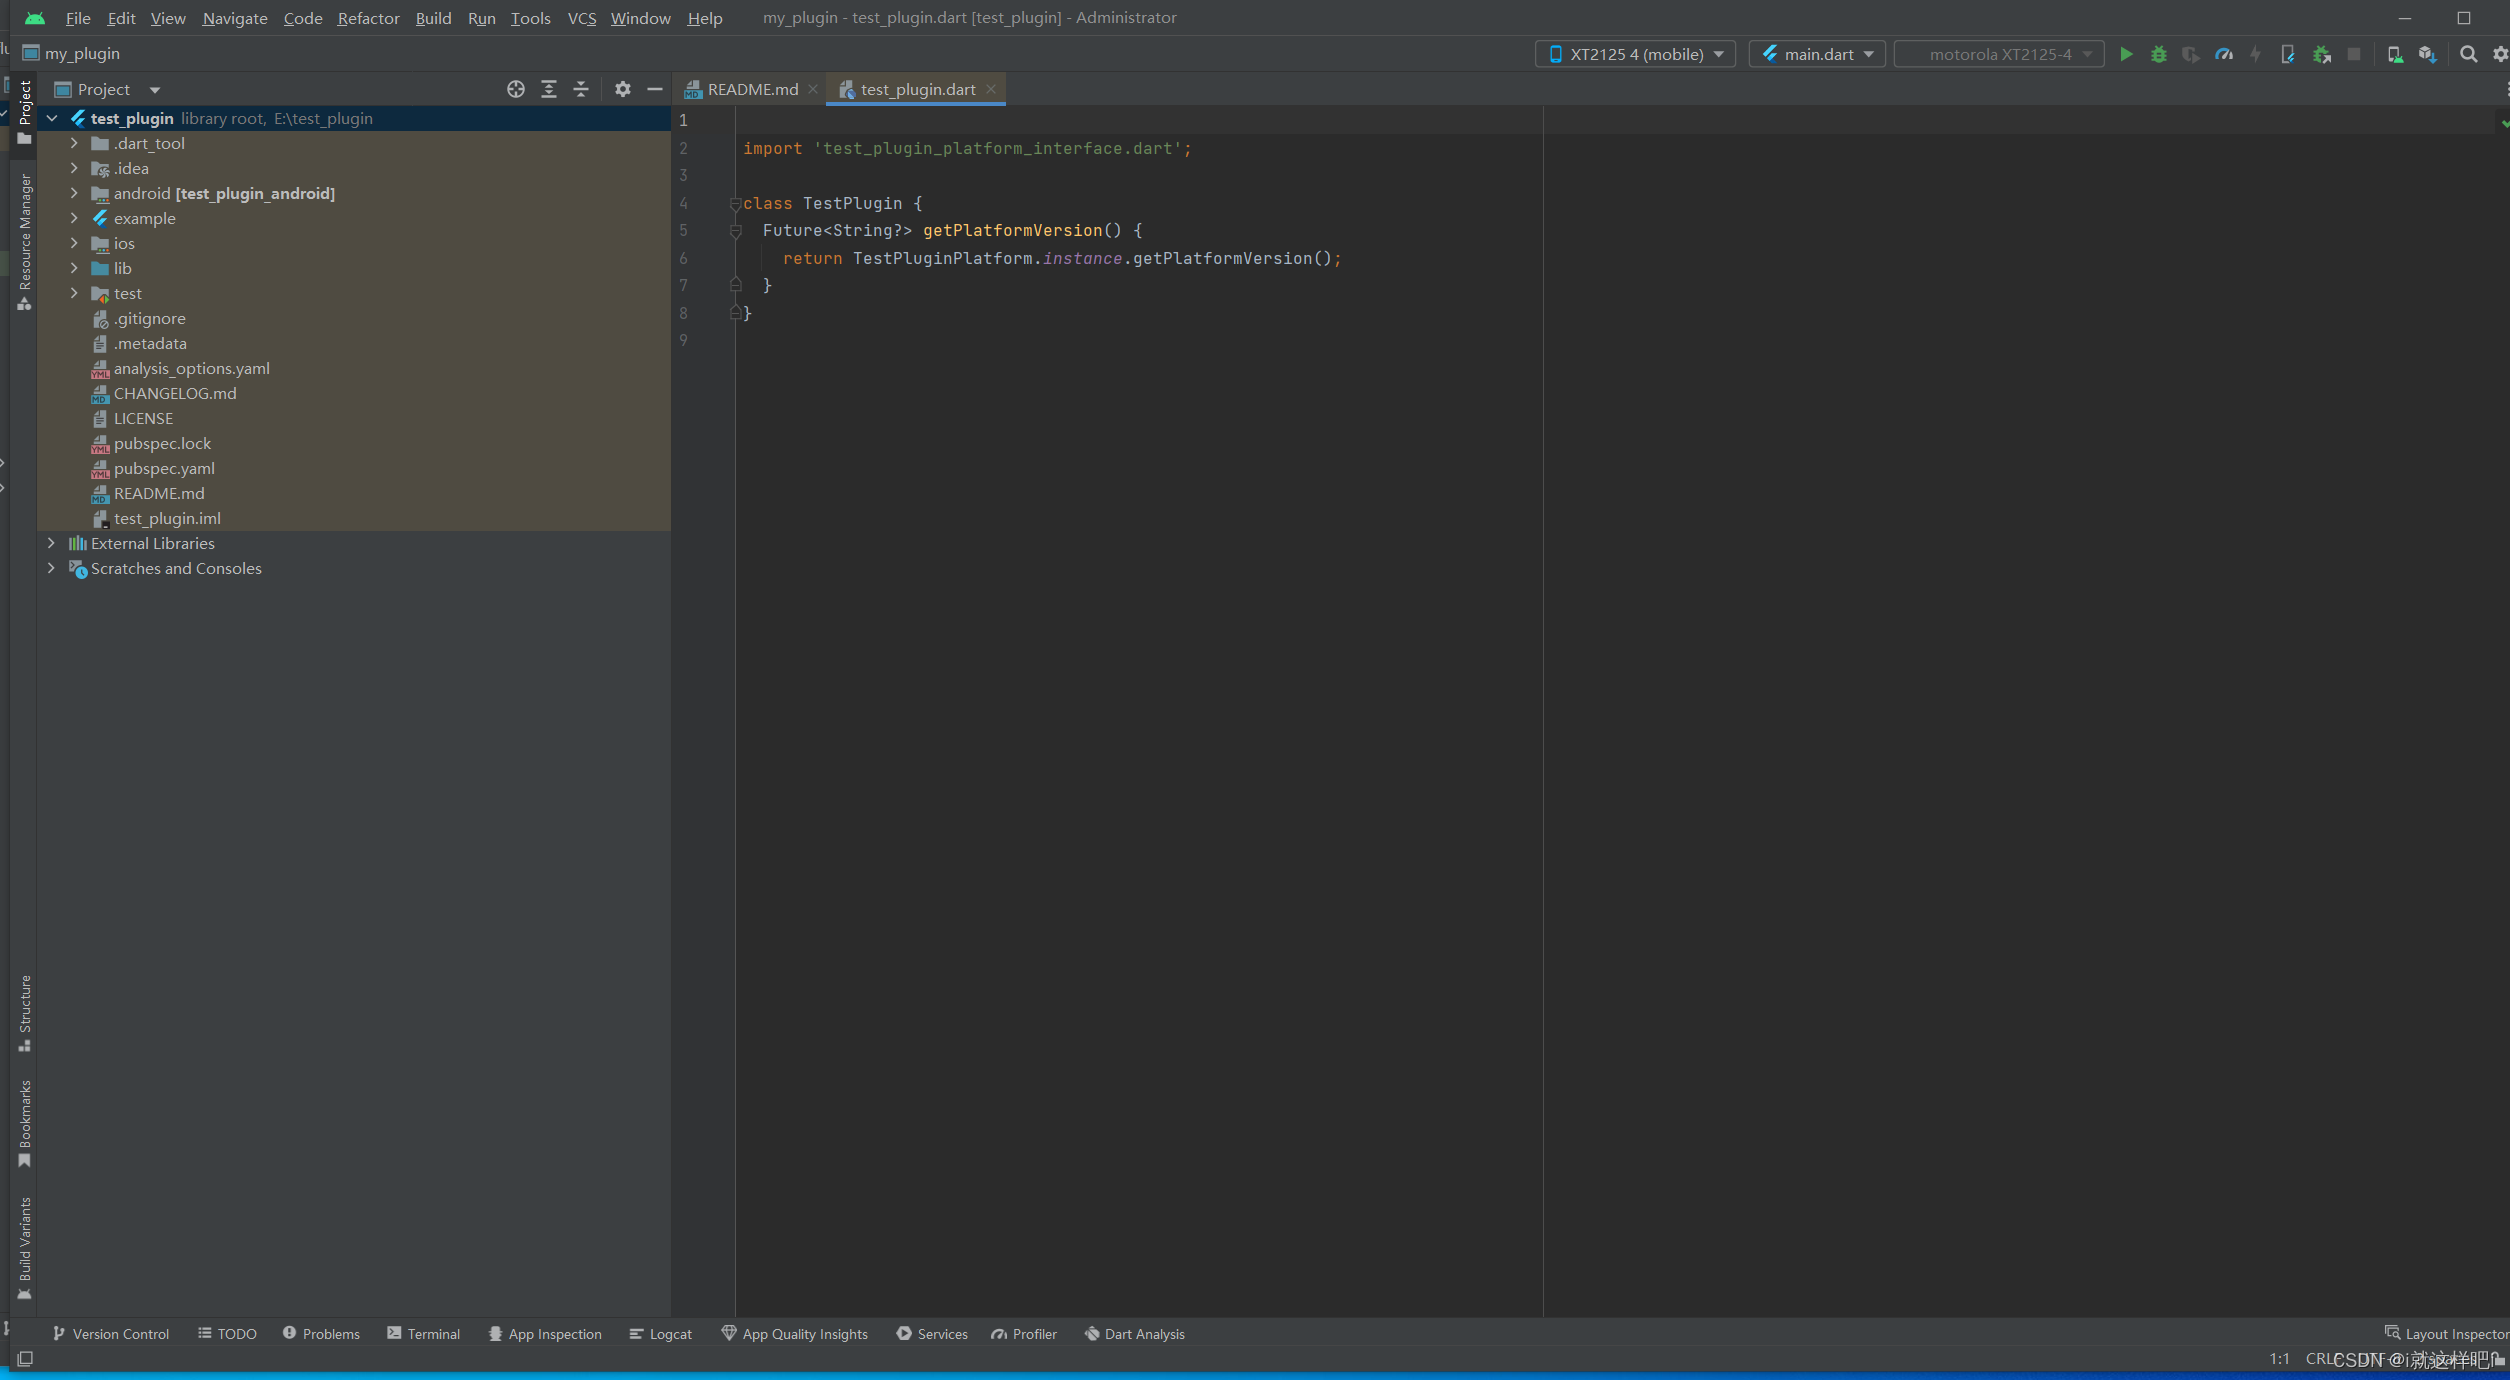Start debugging with the green bug icon

[x=2159, y=54]
